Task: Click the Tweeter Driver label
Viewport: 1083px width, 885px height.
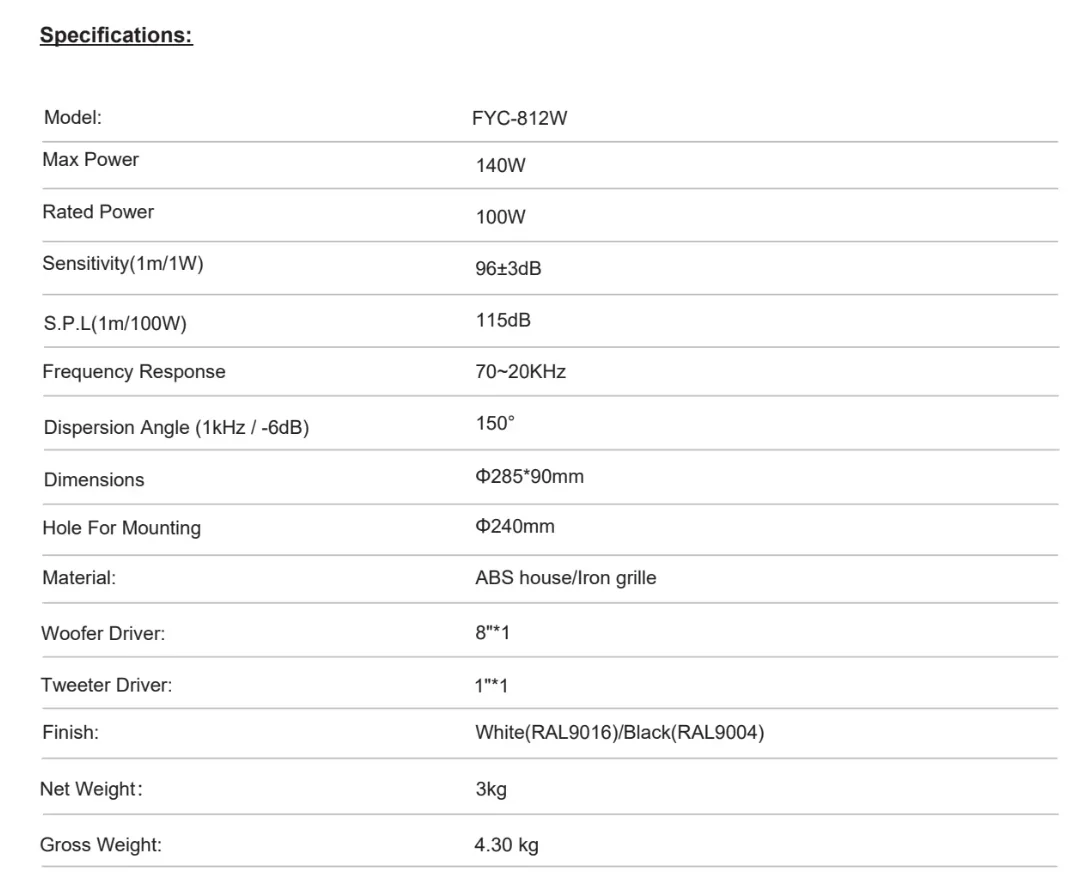Action: (106, 686)
